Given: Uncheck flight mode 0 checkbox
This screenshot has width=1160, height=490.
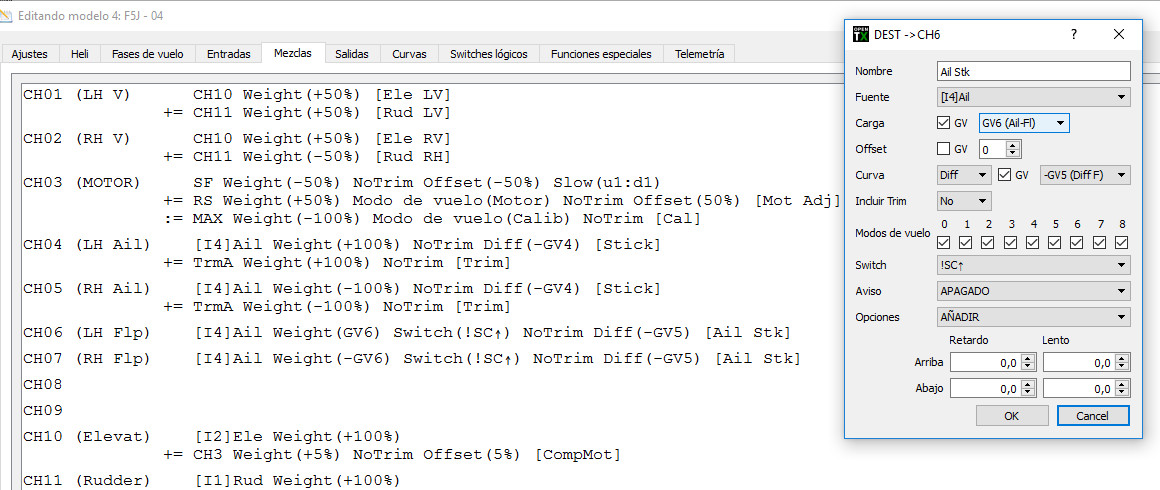Looking at the screenshot, I should 944,242.
